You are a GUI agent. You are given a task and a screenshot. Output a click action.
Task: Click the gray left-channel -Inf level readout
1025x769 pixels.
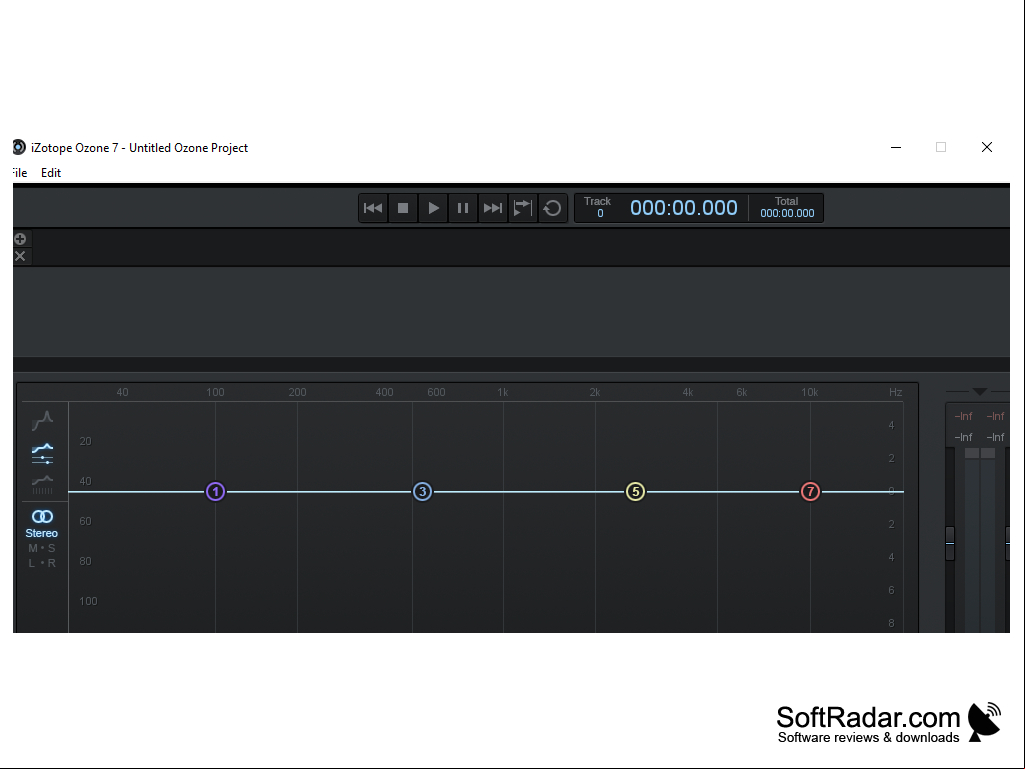964,437
